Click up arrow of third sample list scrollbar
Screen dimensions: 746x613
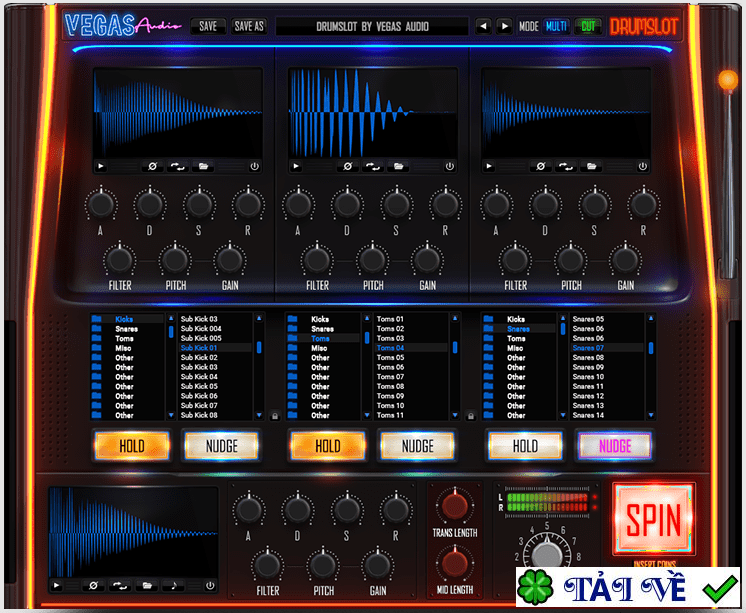[x=651, y=318]
